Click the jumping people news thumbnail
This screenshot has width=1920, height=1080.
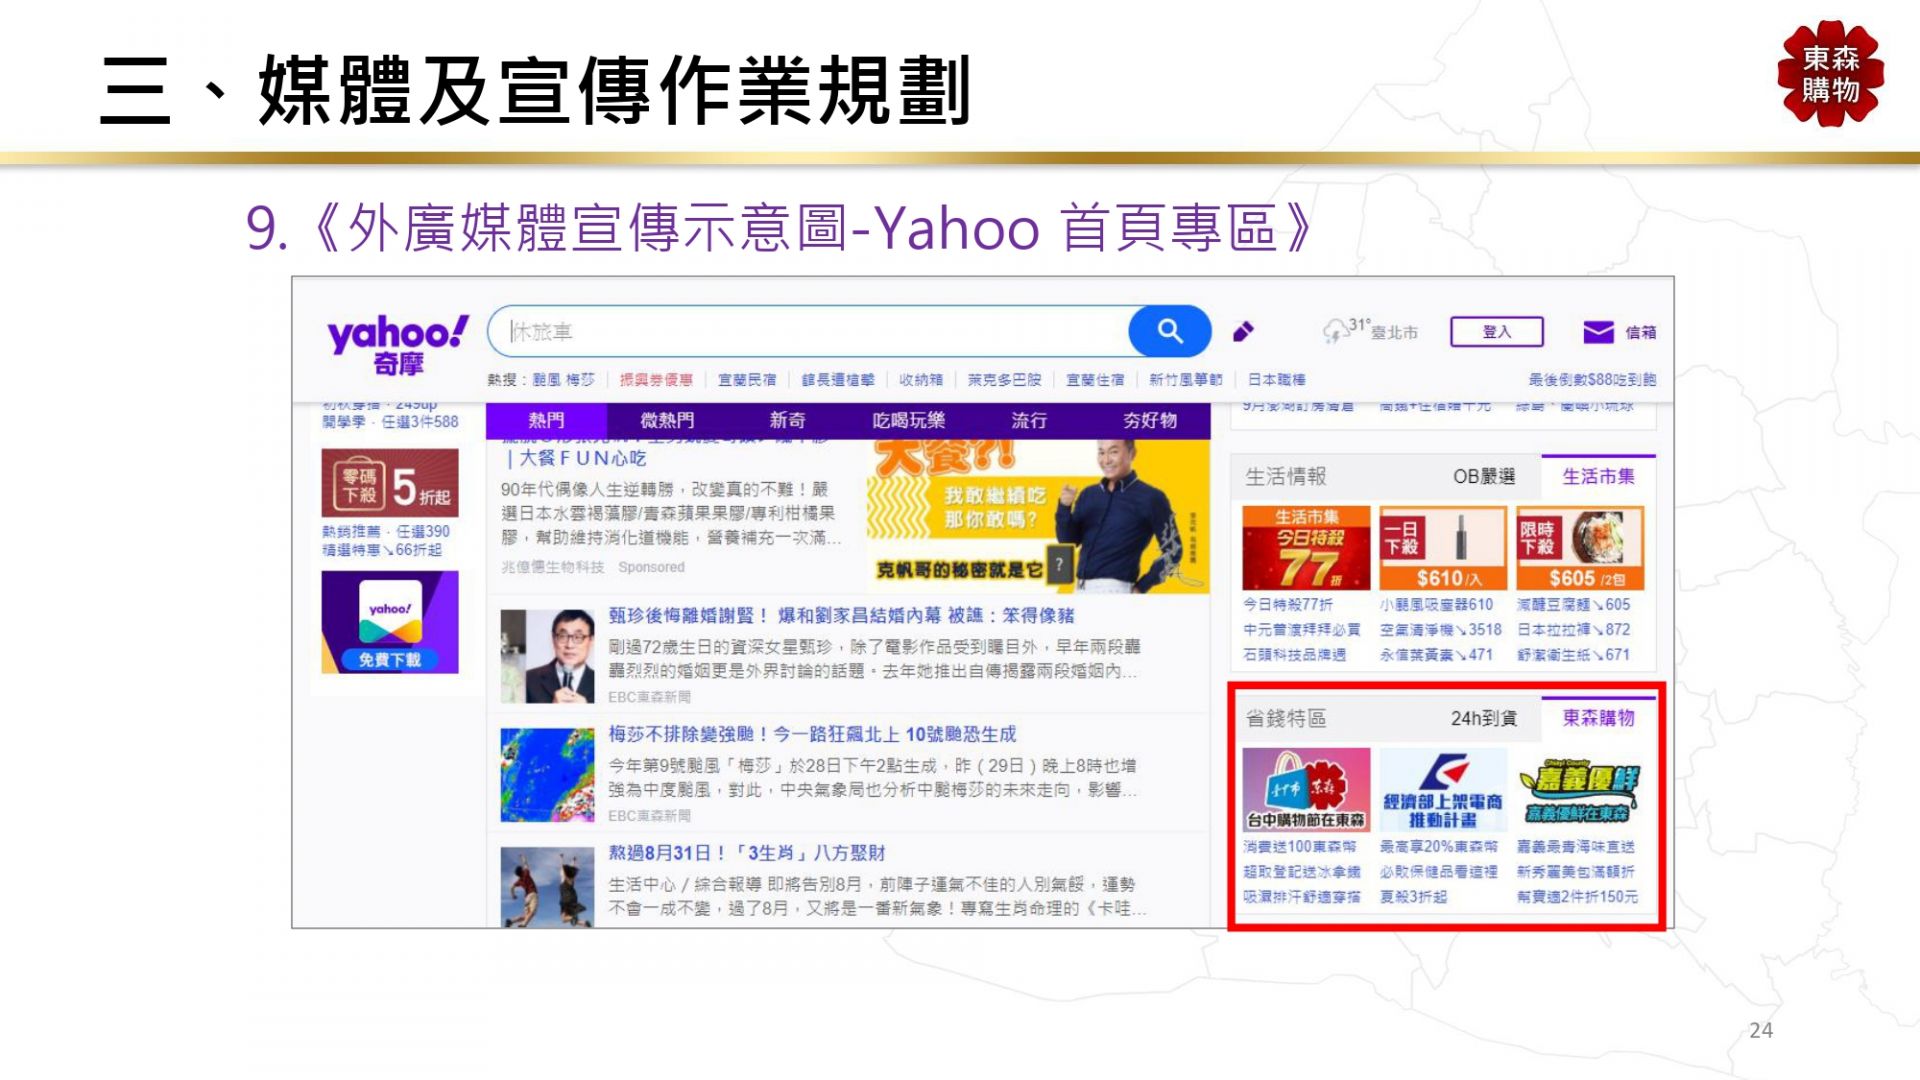point(547,888)
